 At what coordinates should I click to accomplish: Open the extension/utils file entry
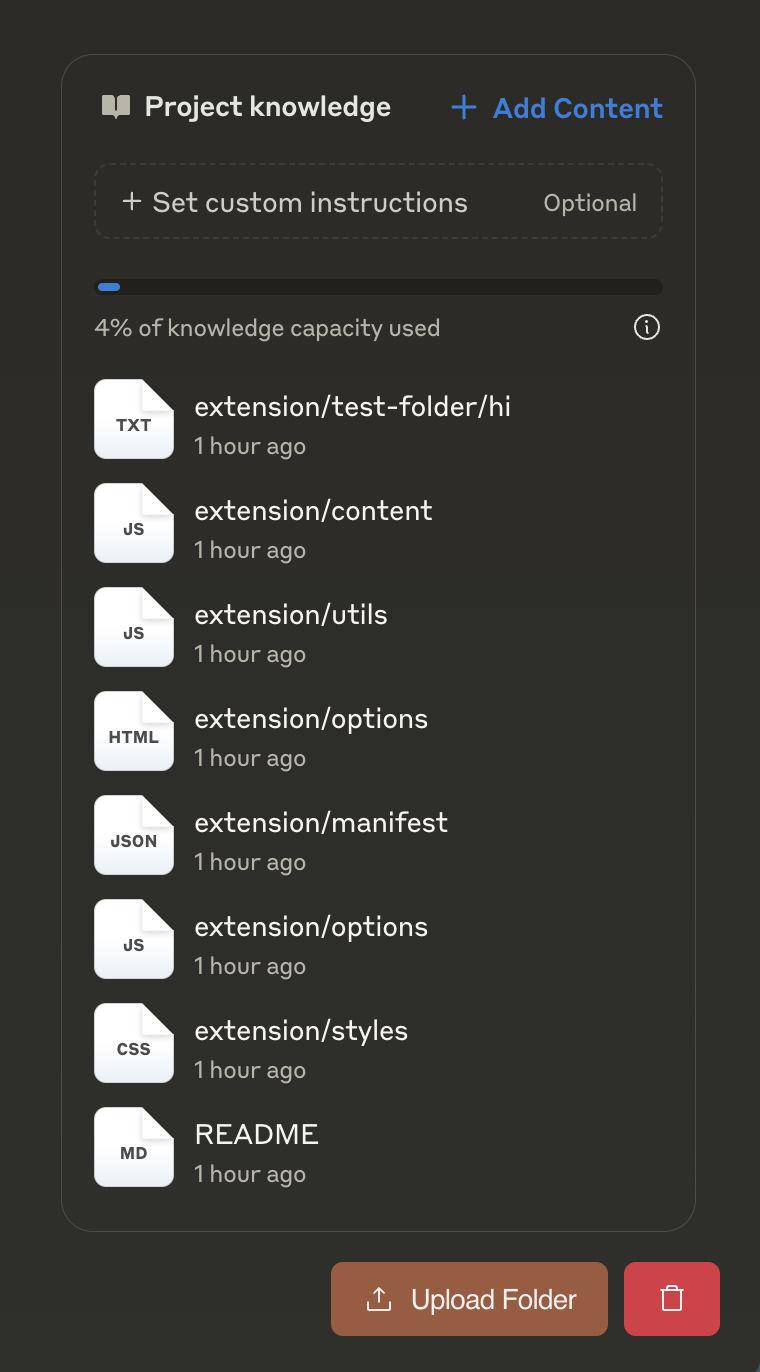point(378,627)
